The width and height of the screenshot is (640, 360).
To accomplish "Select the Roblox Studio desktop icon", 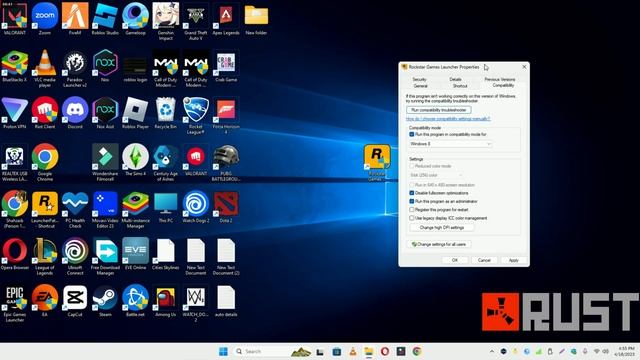I will [x=105, y=18].
